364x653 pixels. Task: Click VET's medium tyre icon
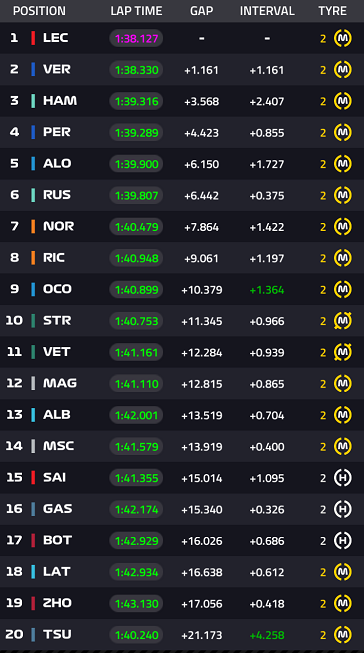point(343,352)
